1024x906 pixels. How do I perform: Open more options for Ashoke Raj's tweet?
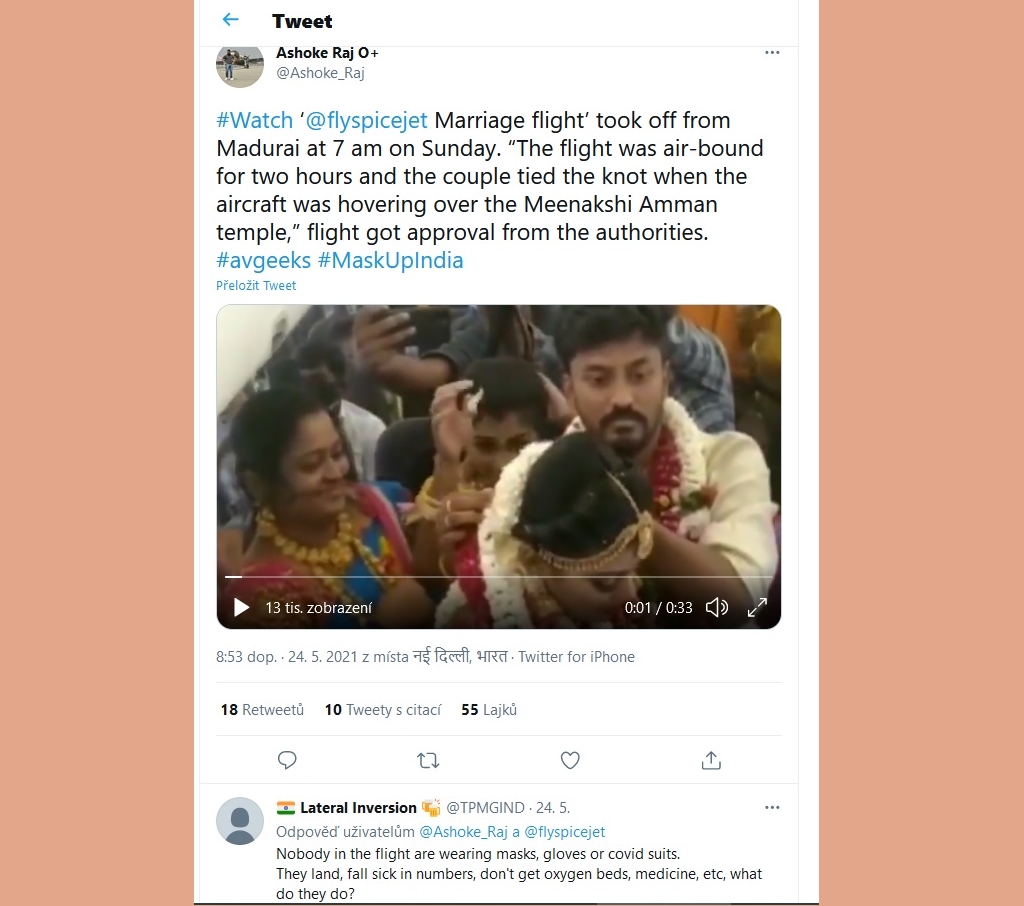tap(772, 52)
